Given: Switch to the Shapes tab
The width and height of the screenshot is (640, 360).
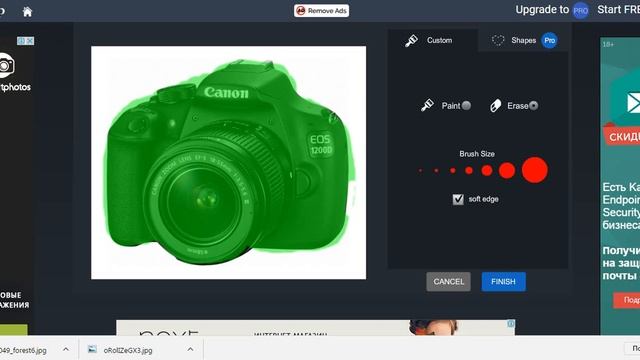Looking at the screenshot, I should pyautogui.click(x=523, y=40).
